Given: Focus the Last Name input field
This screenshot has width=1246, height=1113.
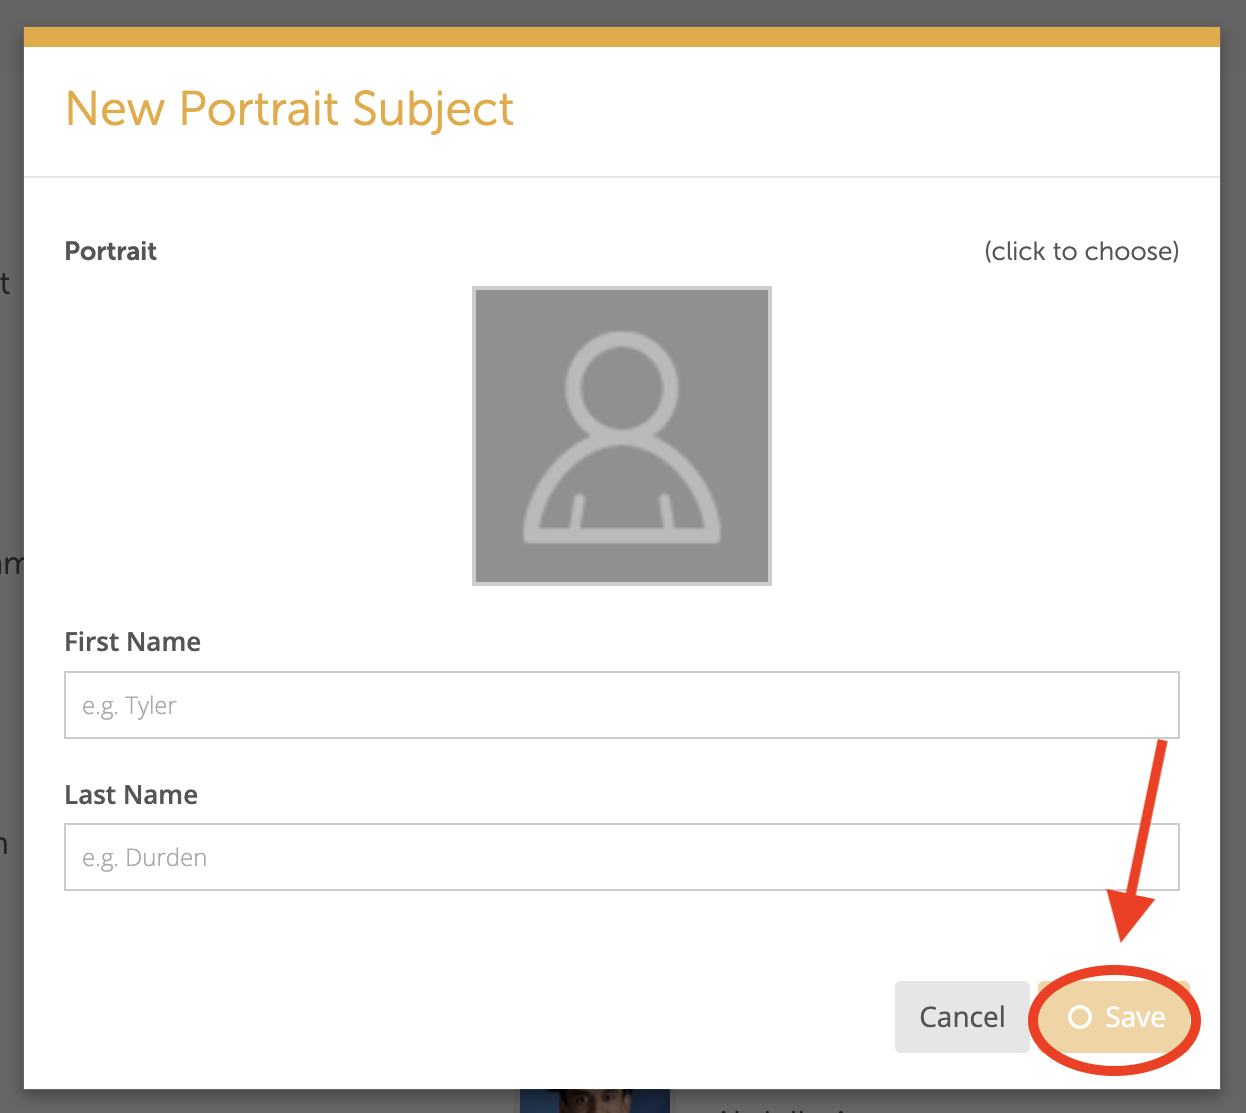Looking at the screenshot, I should pyautogui.click(x=622, y=857).
